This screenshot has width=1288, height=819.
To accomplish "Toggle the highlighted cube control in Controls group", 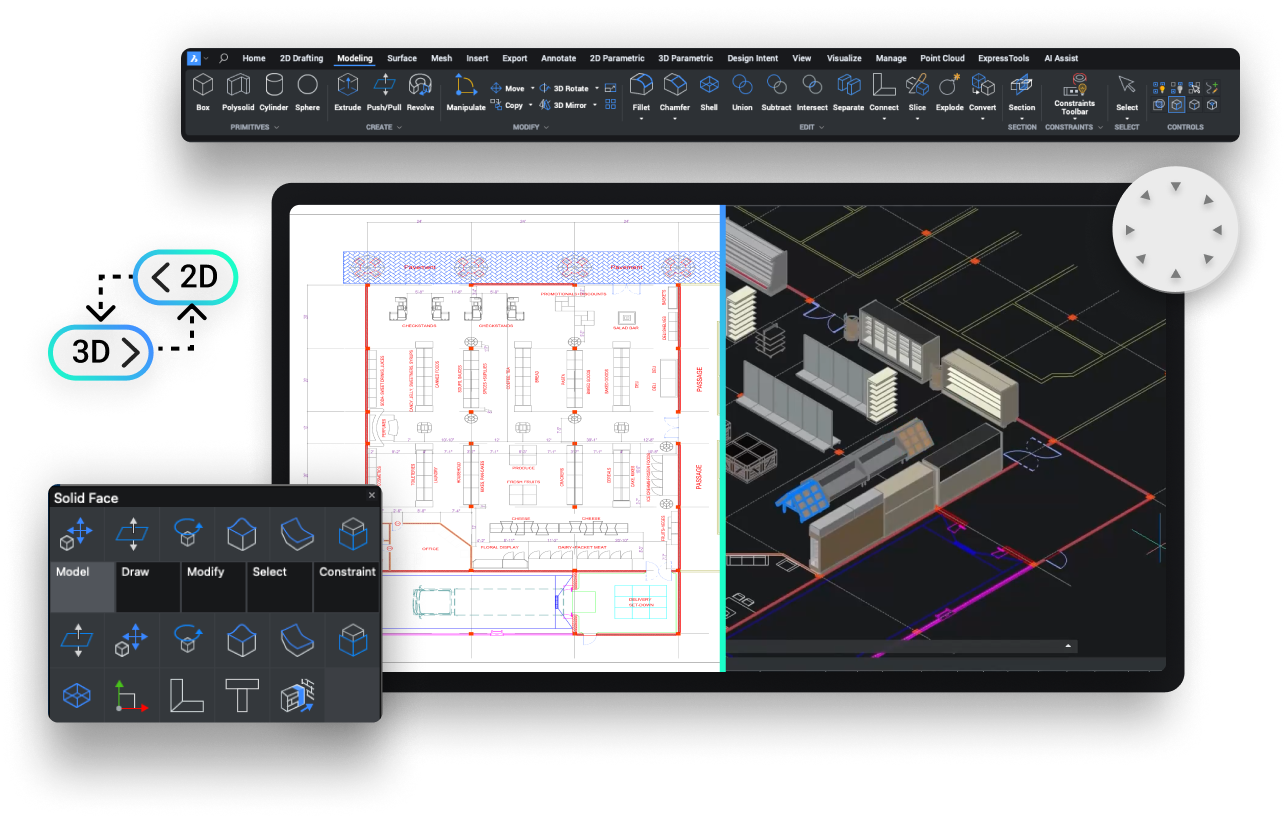I will [1176, 105].
